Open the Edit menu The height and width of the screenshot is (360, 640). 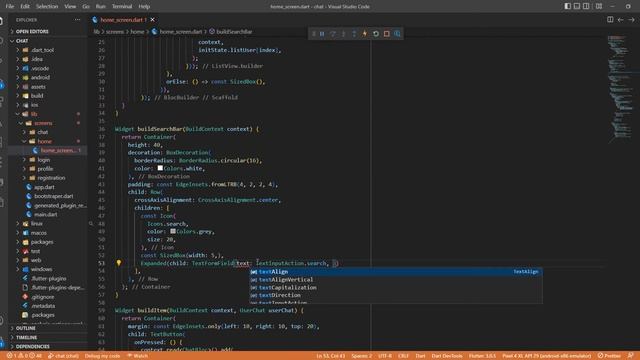pos(25,6)
